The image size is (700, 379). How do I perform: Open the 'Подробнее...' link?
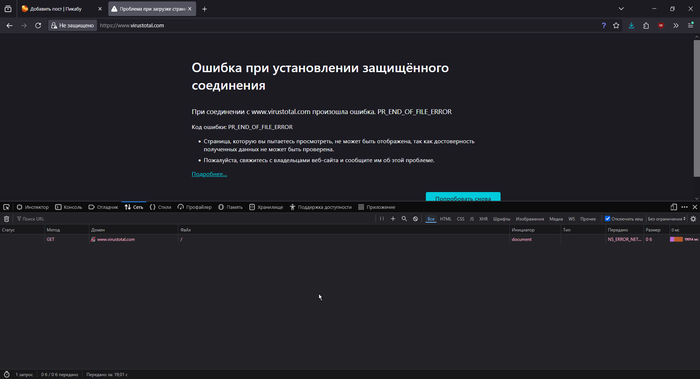pos(209,174)
